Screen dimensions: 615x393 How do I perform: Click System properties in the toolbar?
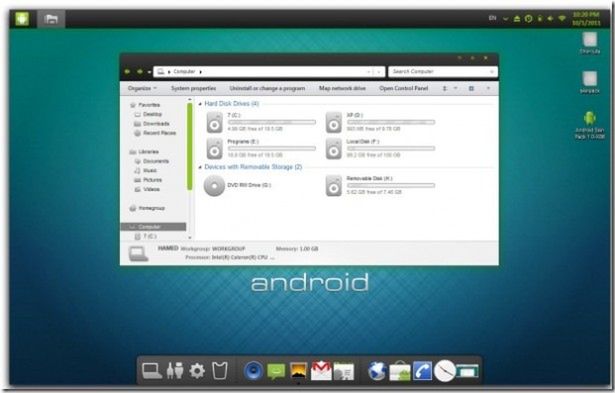(193, 88)
